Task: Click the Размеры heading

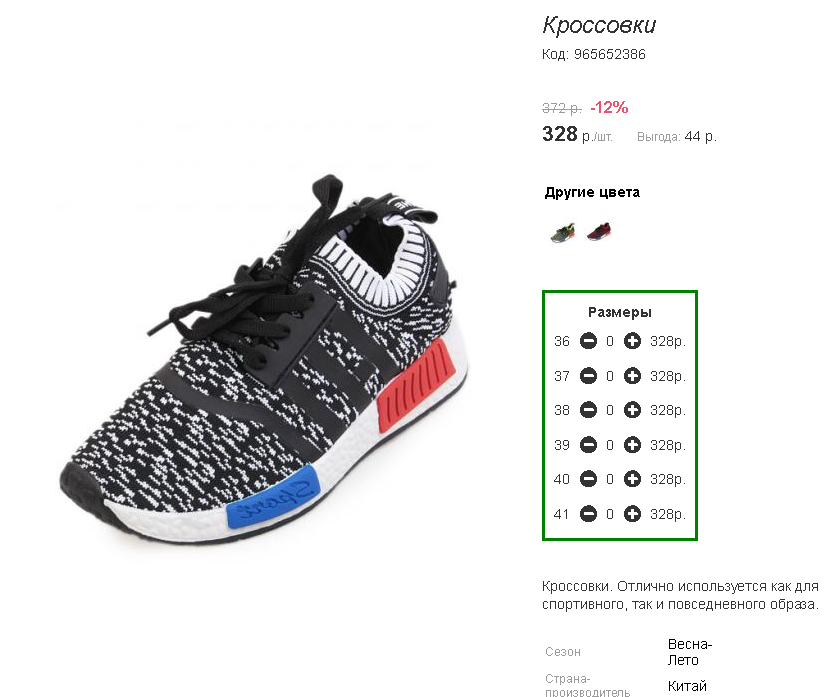Action: click(x=620, y=312)
